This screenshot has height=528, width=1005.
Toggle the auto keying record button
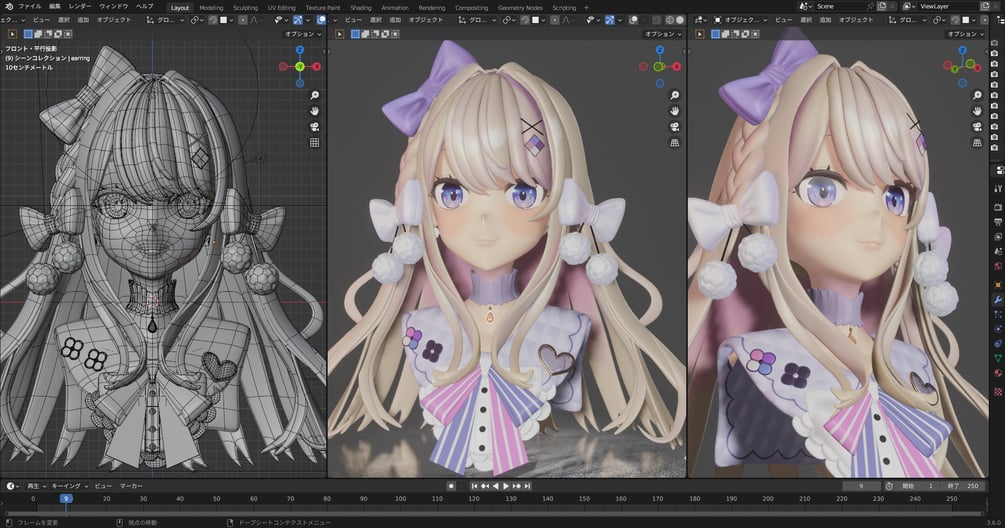pos(451,486)
